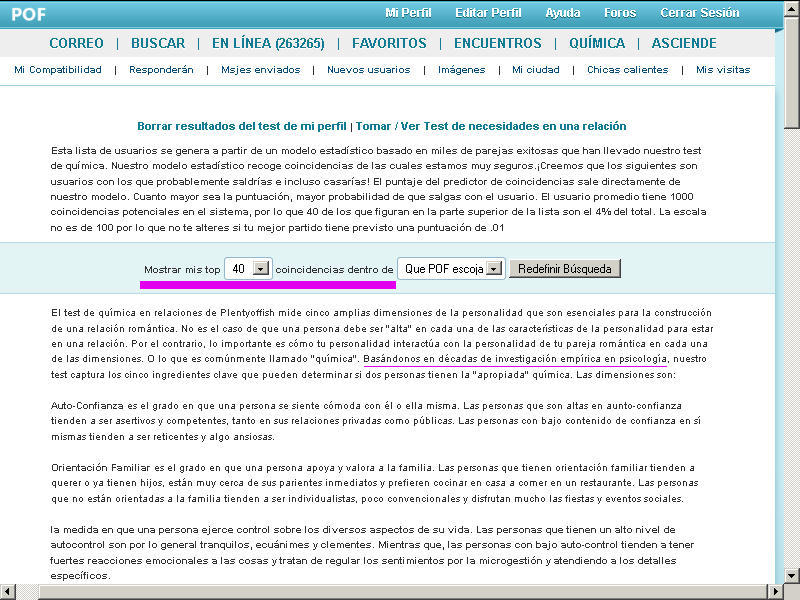Click Cerrar Sesión to log out
Screen dimensions: 800x600
(x=699, y=13)
